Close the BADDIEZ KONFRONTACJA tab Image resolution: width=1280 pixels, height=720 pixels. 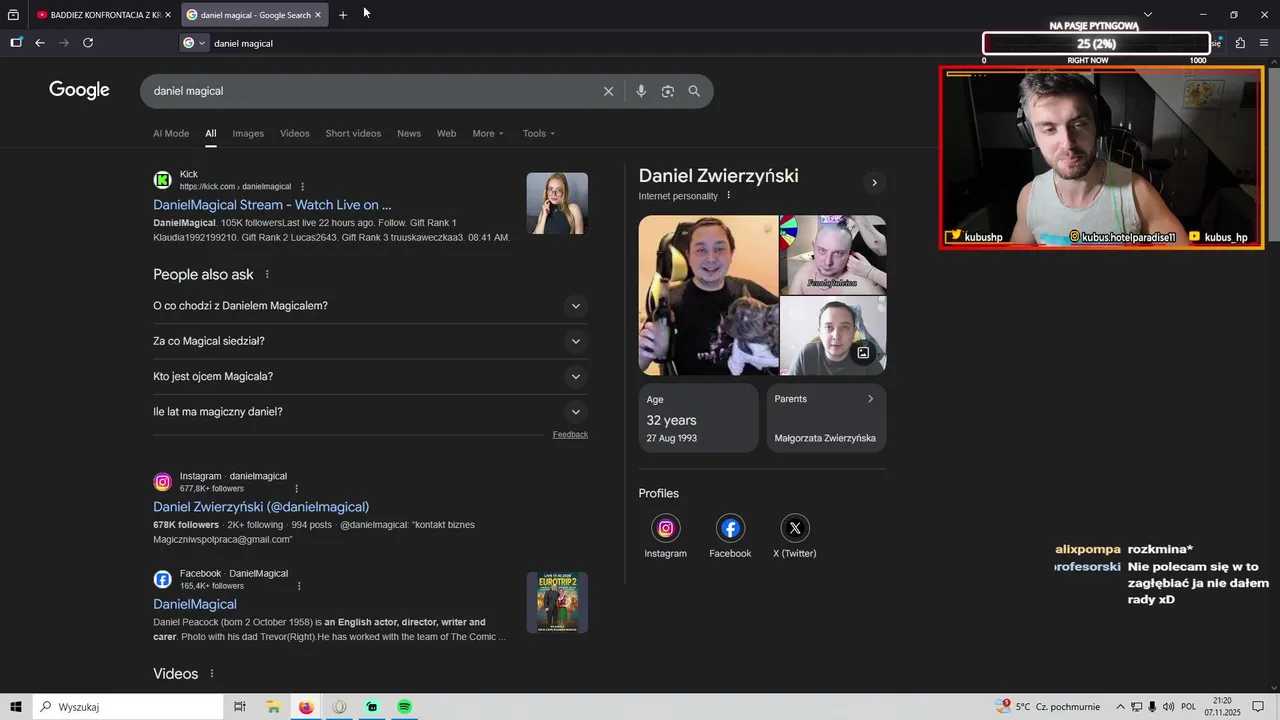coord(168,15)
